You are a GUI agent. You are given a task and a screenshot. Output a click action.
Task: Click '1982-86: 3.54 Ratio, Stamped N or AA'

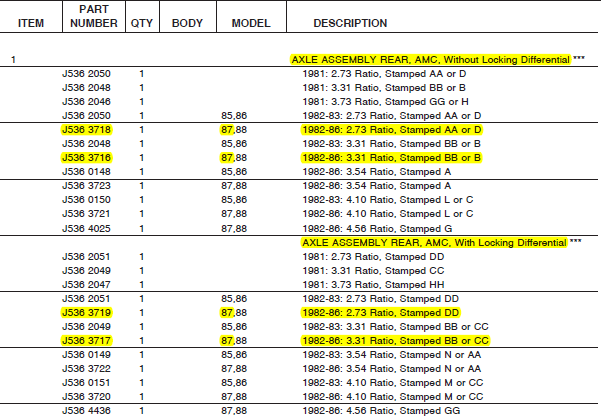(x=392, y=368)
